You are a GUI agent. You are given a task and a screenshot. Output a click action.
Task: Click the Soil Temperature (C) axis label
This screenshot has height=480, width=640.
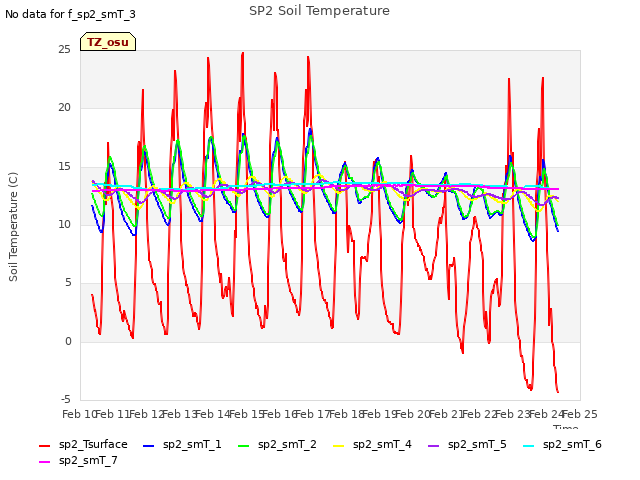[x=13, y=227]
